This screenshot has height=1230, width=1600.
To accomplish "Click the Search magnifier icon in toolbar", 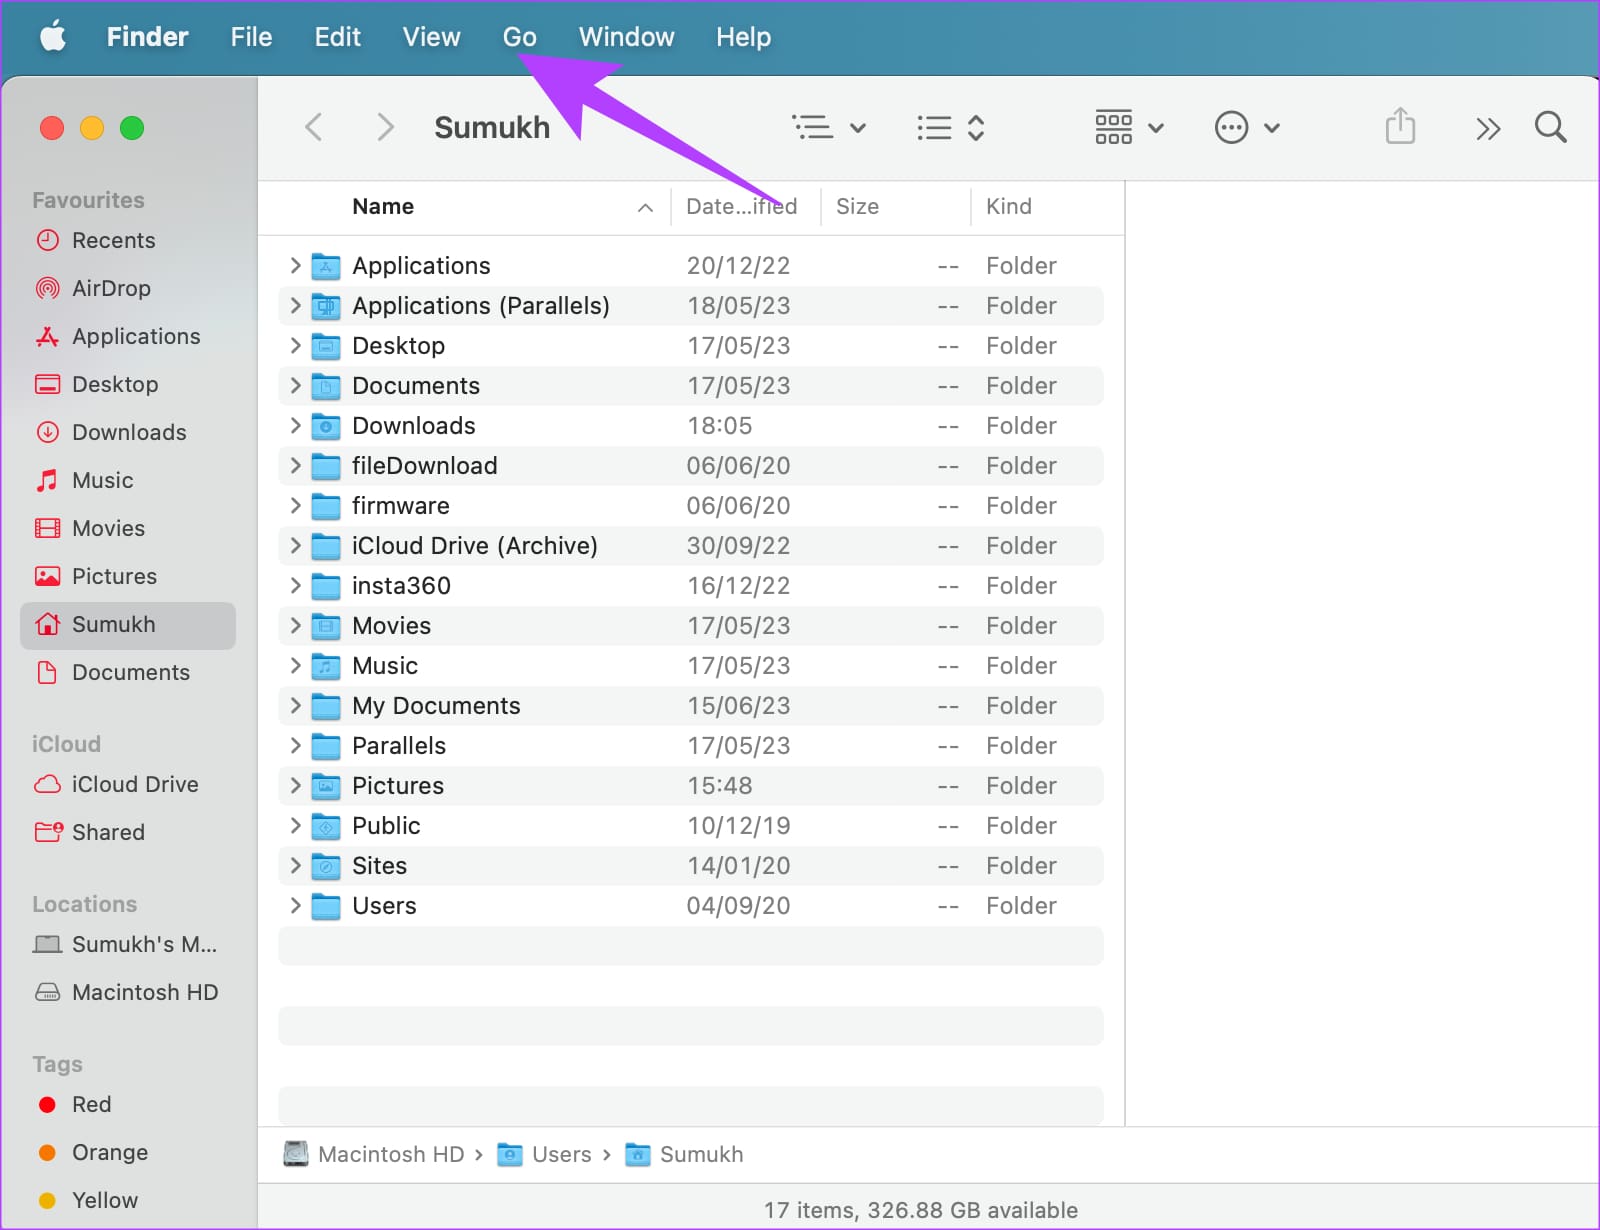I will tap(1550, 128).
